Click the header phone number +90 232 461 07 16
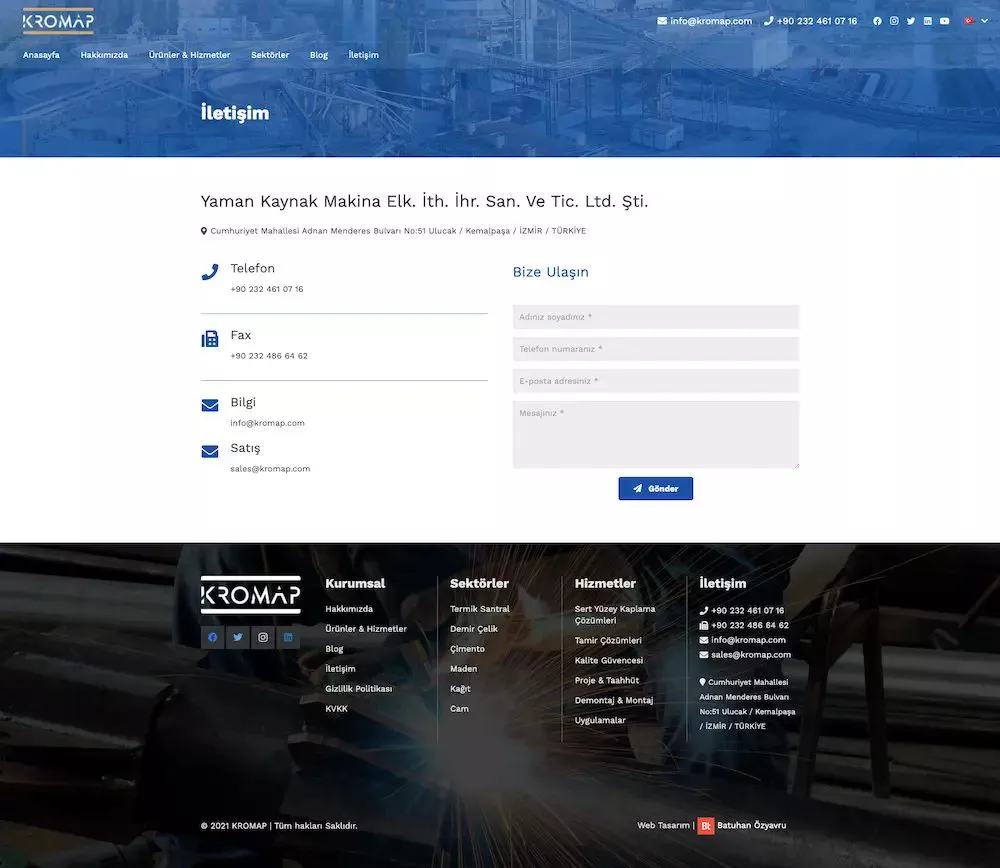 tap(816, 21)
